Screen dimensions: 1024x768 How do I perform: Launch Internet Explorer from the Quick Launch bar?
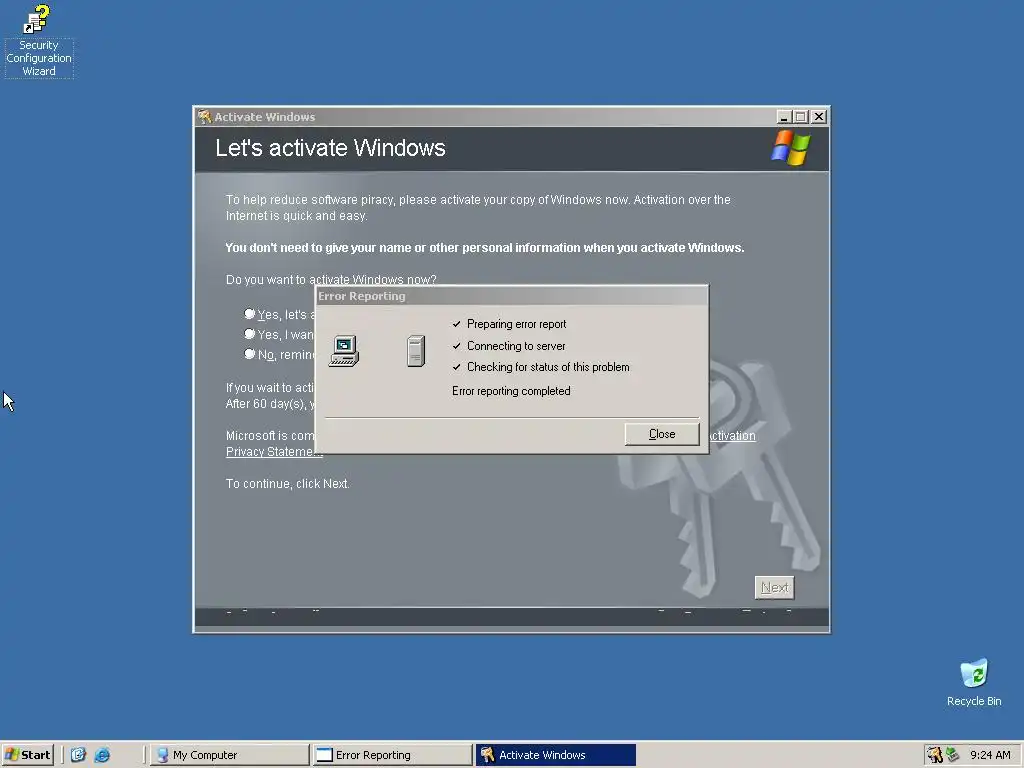coord(102,754)
